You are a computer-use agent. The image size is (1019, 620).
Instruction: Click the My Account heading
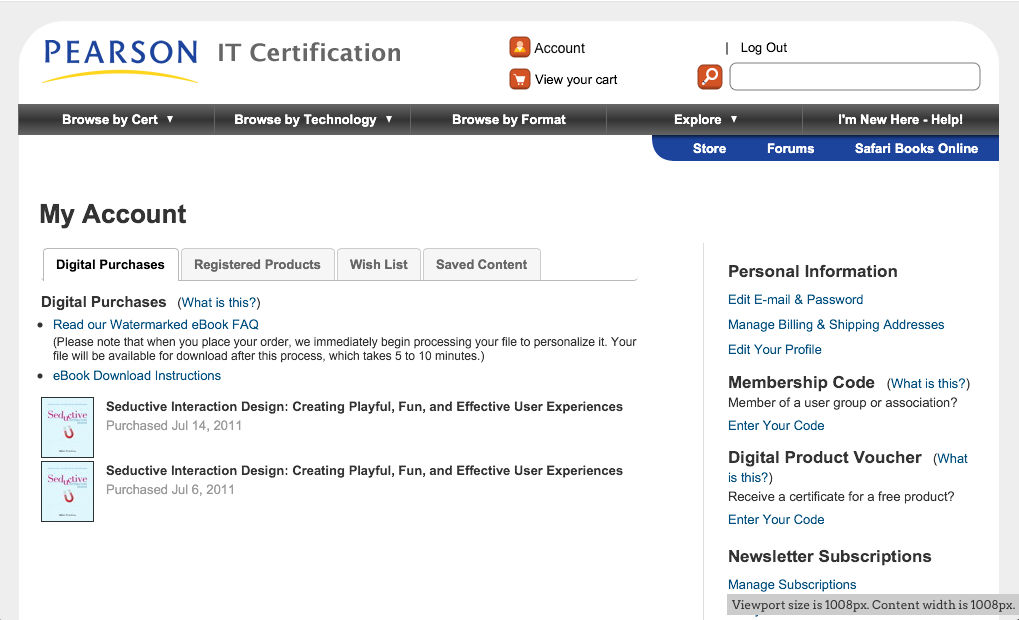(x=113, y=214)
